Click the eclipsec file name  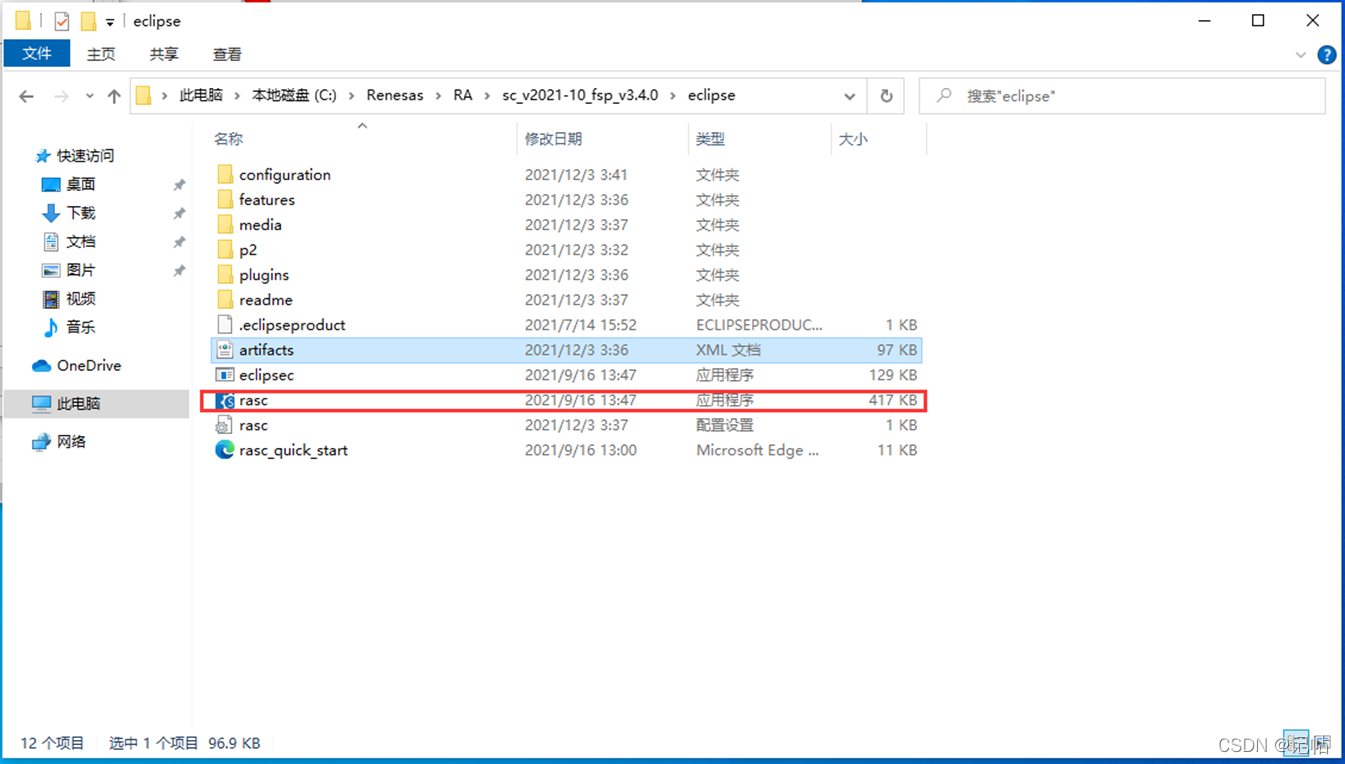pyautogui.click(x=266, y=375)
